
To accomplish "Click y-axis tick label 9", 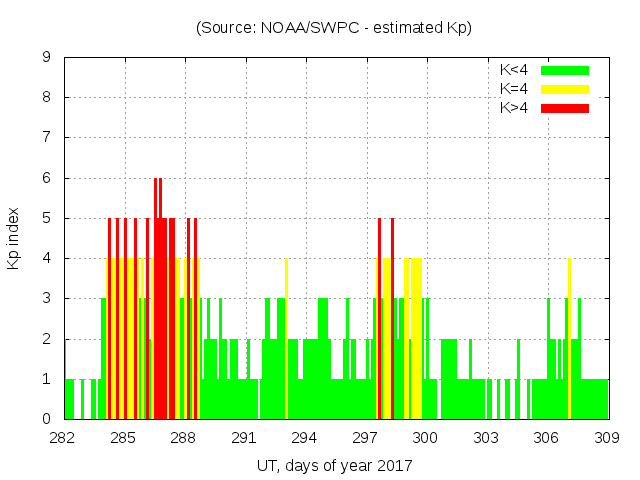I will tap(46, 58).
